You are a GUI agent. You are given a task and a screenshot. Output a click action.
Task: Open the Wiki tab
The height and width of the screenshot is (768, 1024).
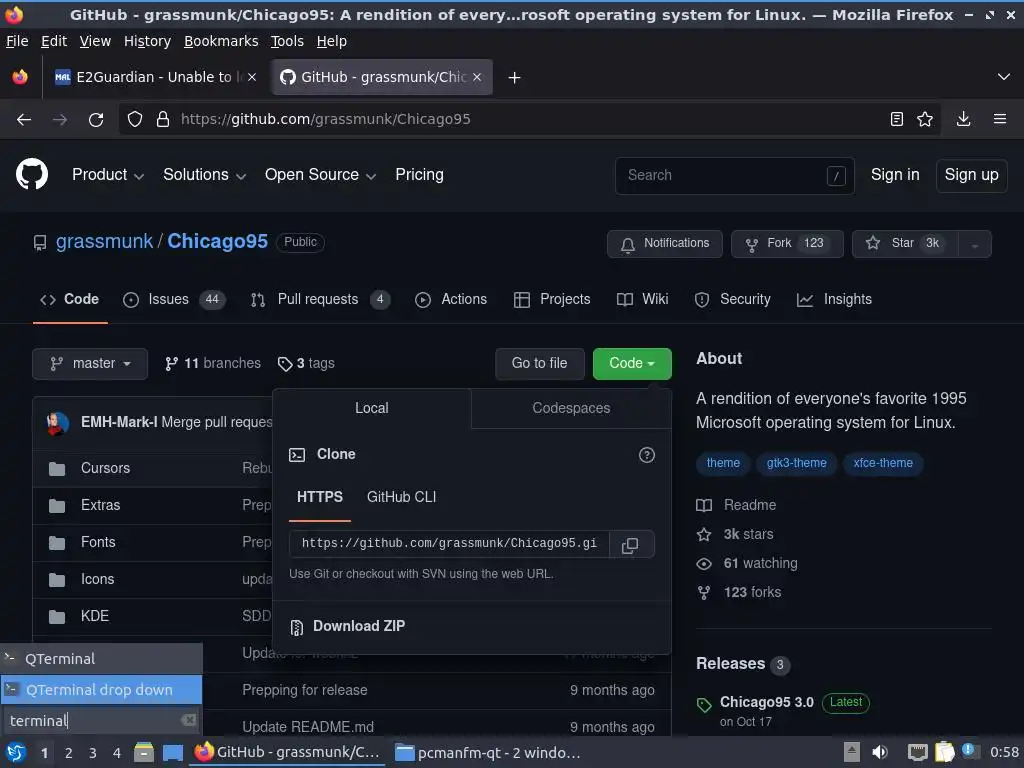[643, 300]
